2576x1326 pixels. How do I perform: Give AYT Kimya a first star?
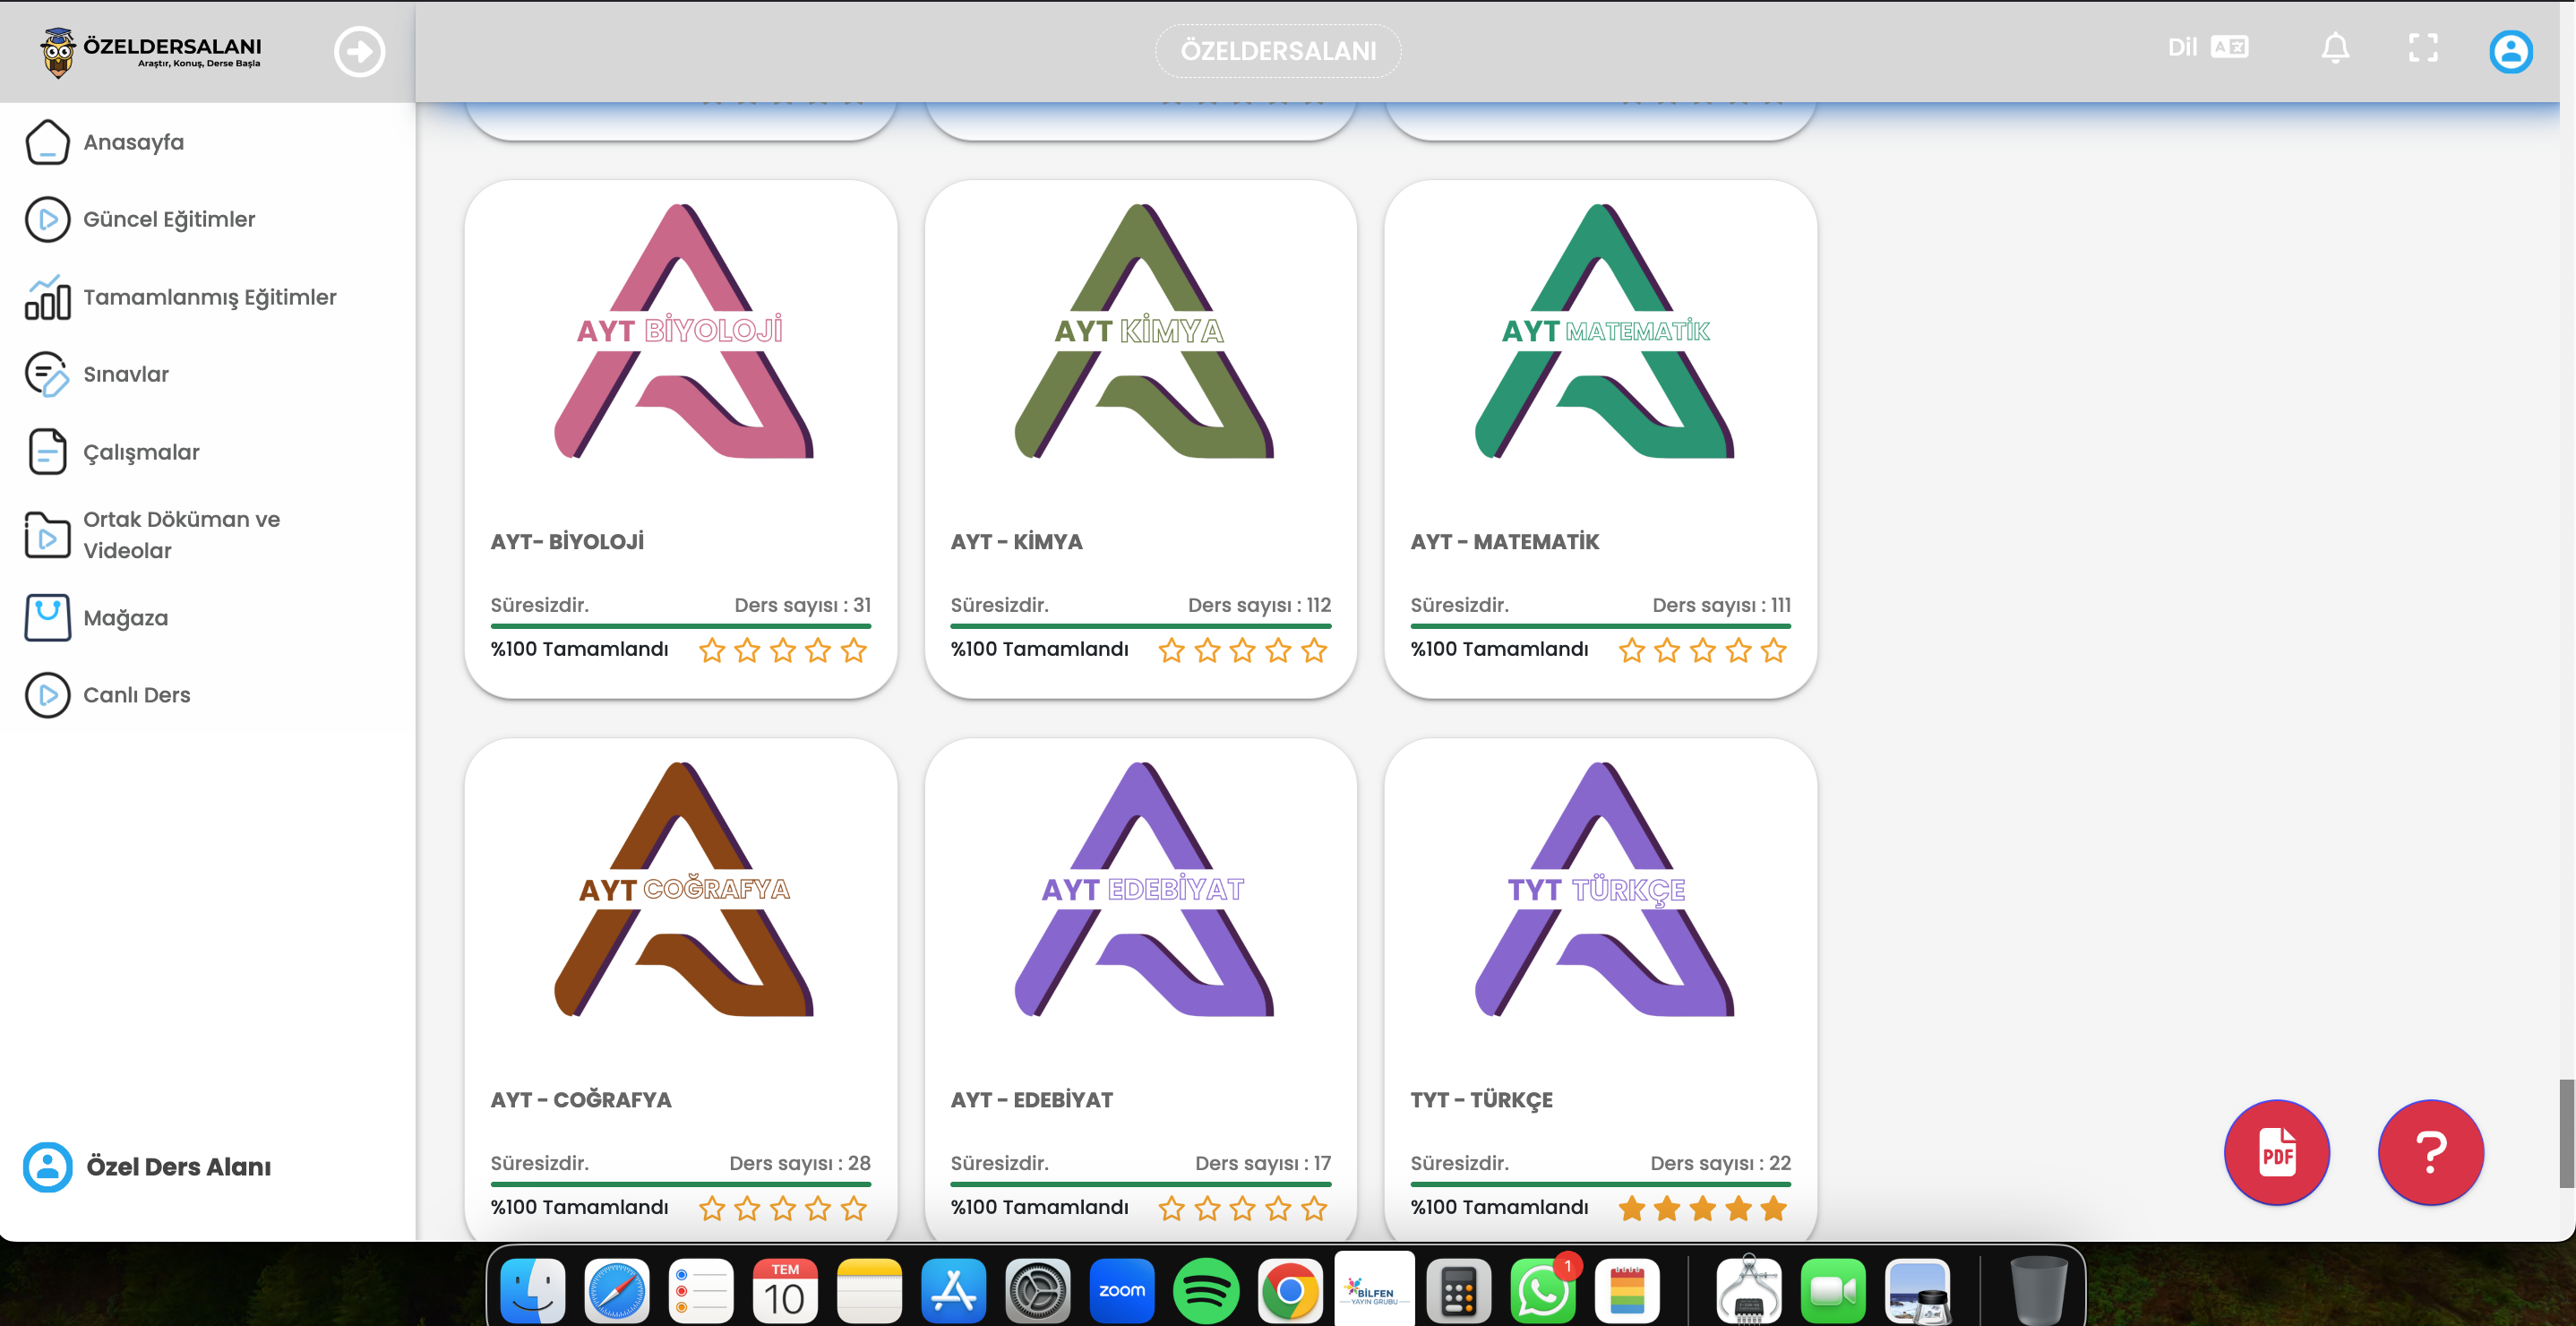pyautogui.click(x=1171, y=651)
